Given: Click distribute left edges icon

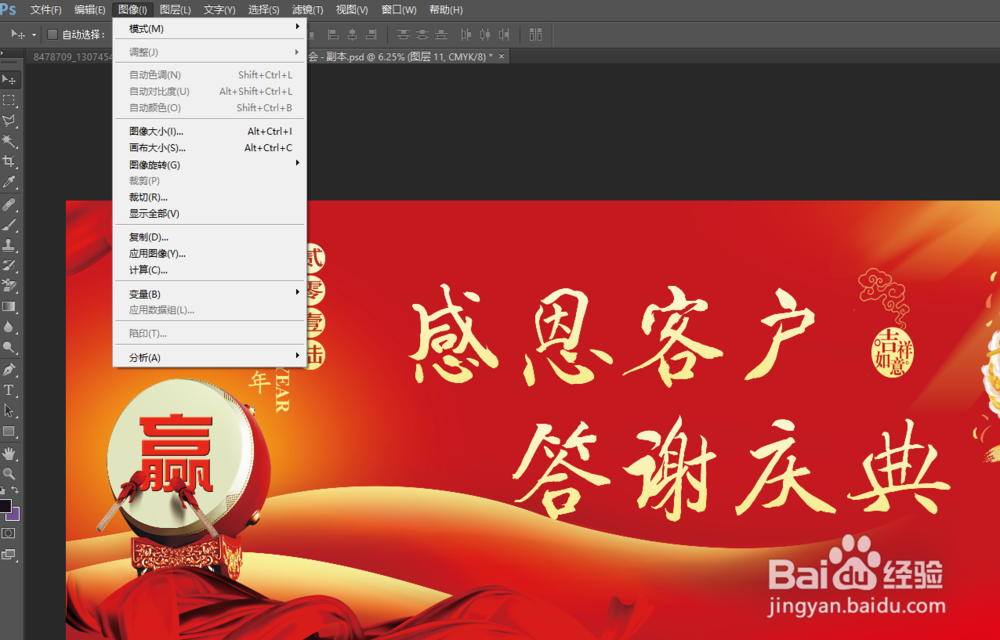Looking at the screenshot, I should (466, 34).
